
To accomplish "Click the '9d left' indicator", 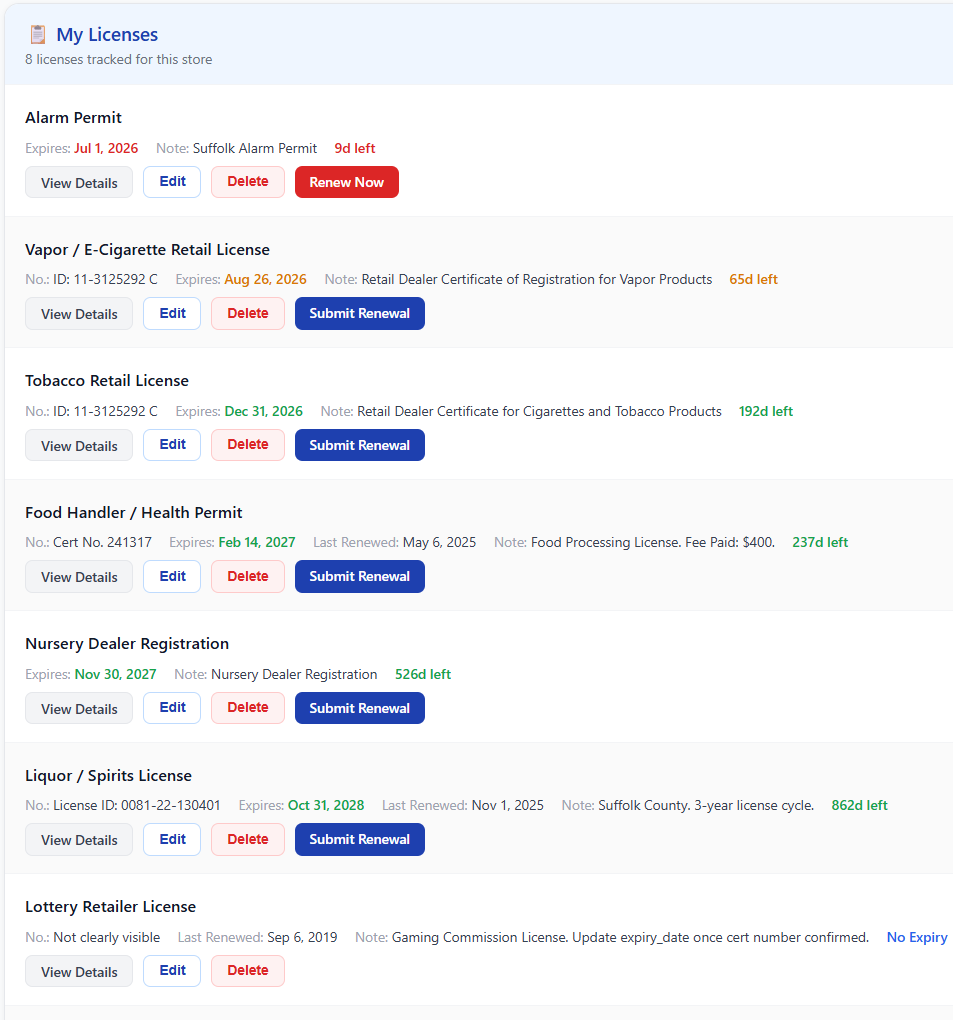I will coord(355,148).
